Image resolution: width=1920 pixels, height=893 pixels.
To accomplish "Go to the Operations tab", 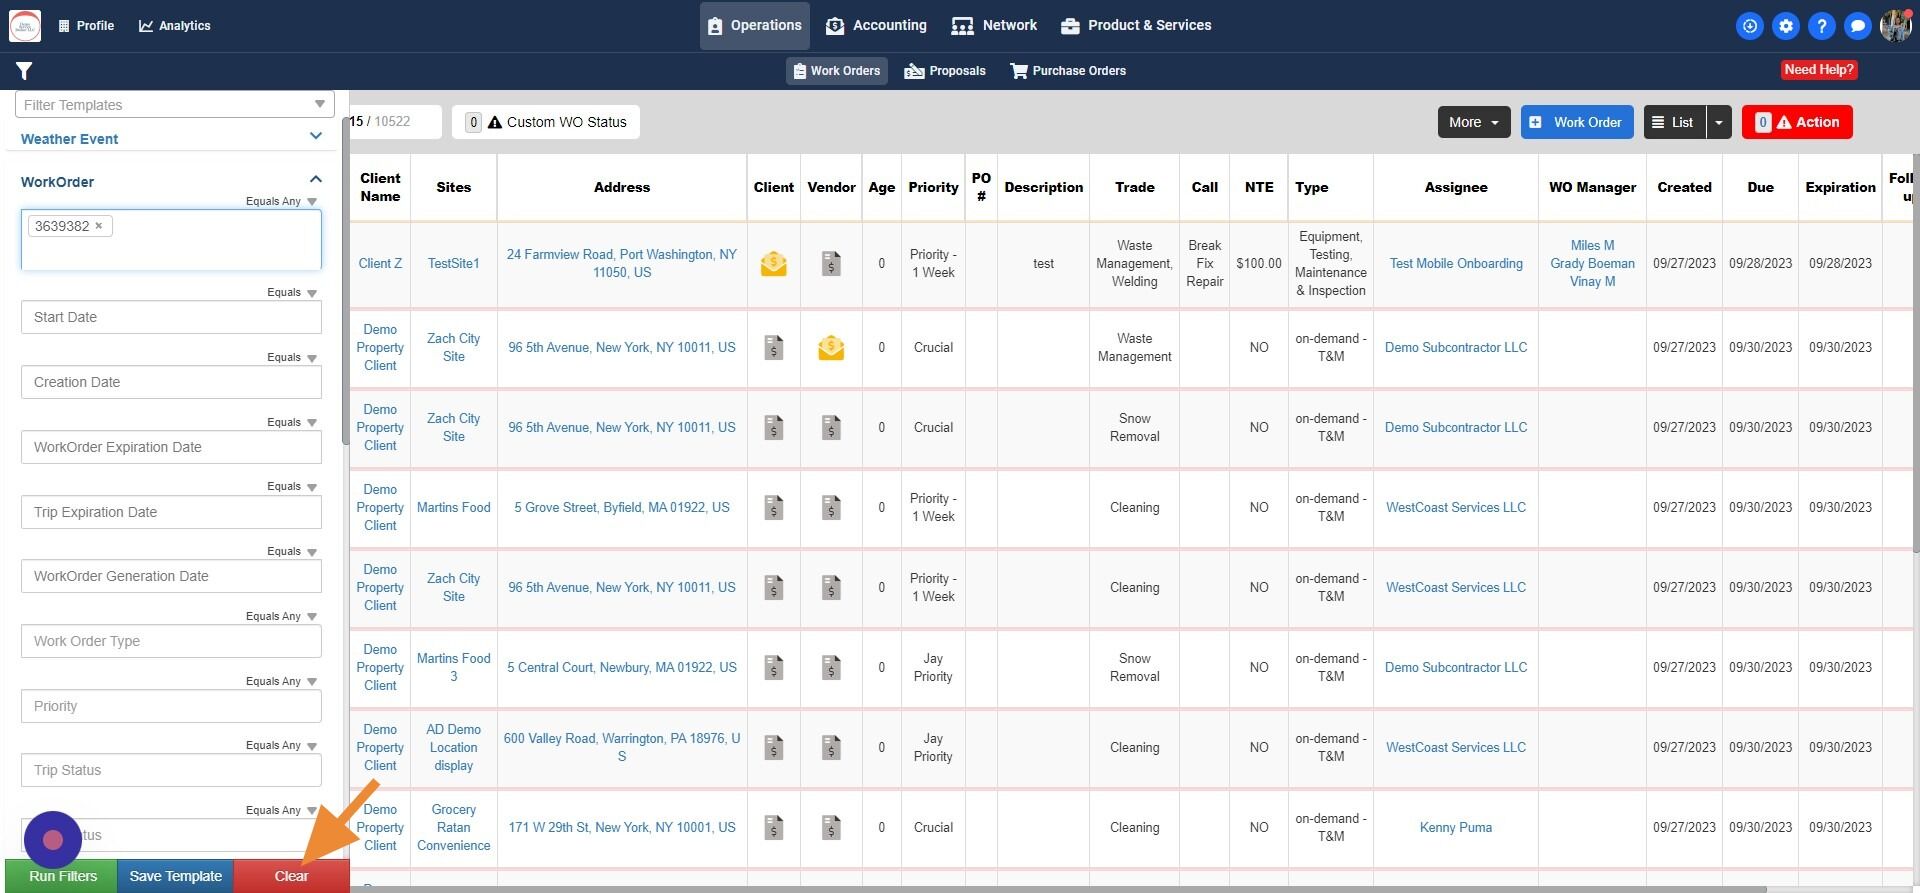I will tap(755, 26).
